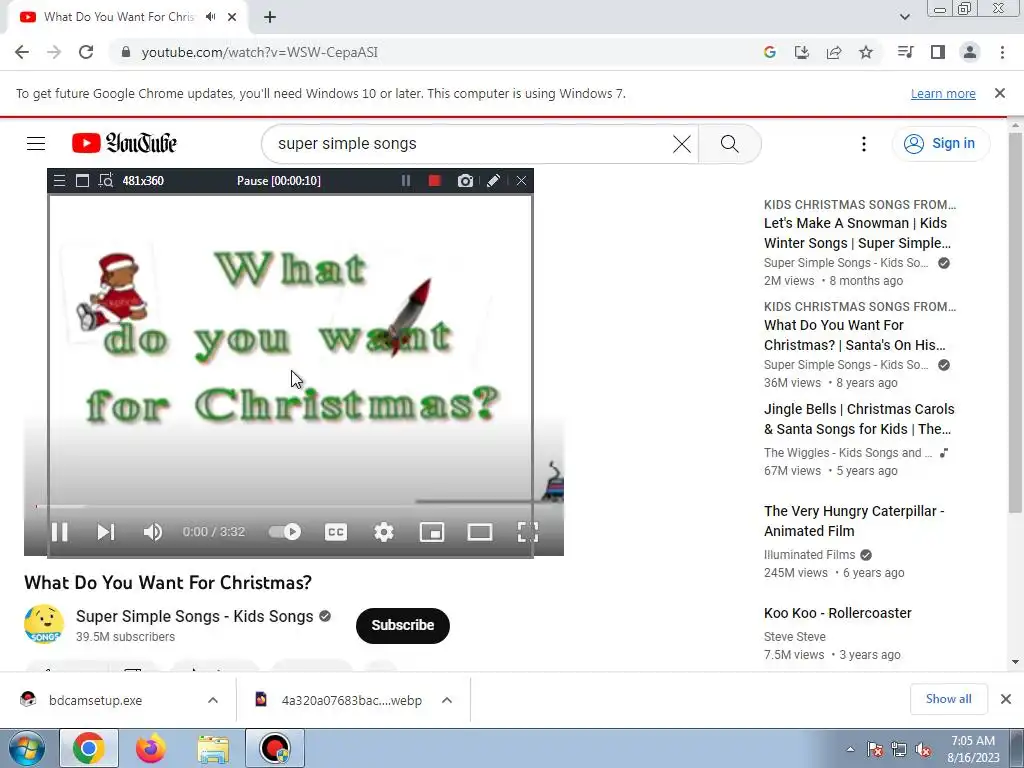Share this page icon

pos(834,52)
